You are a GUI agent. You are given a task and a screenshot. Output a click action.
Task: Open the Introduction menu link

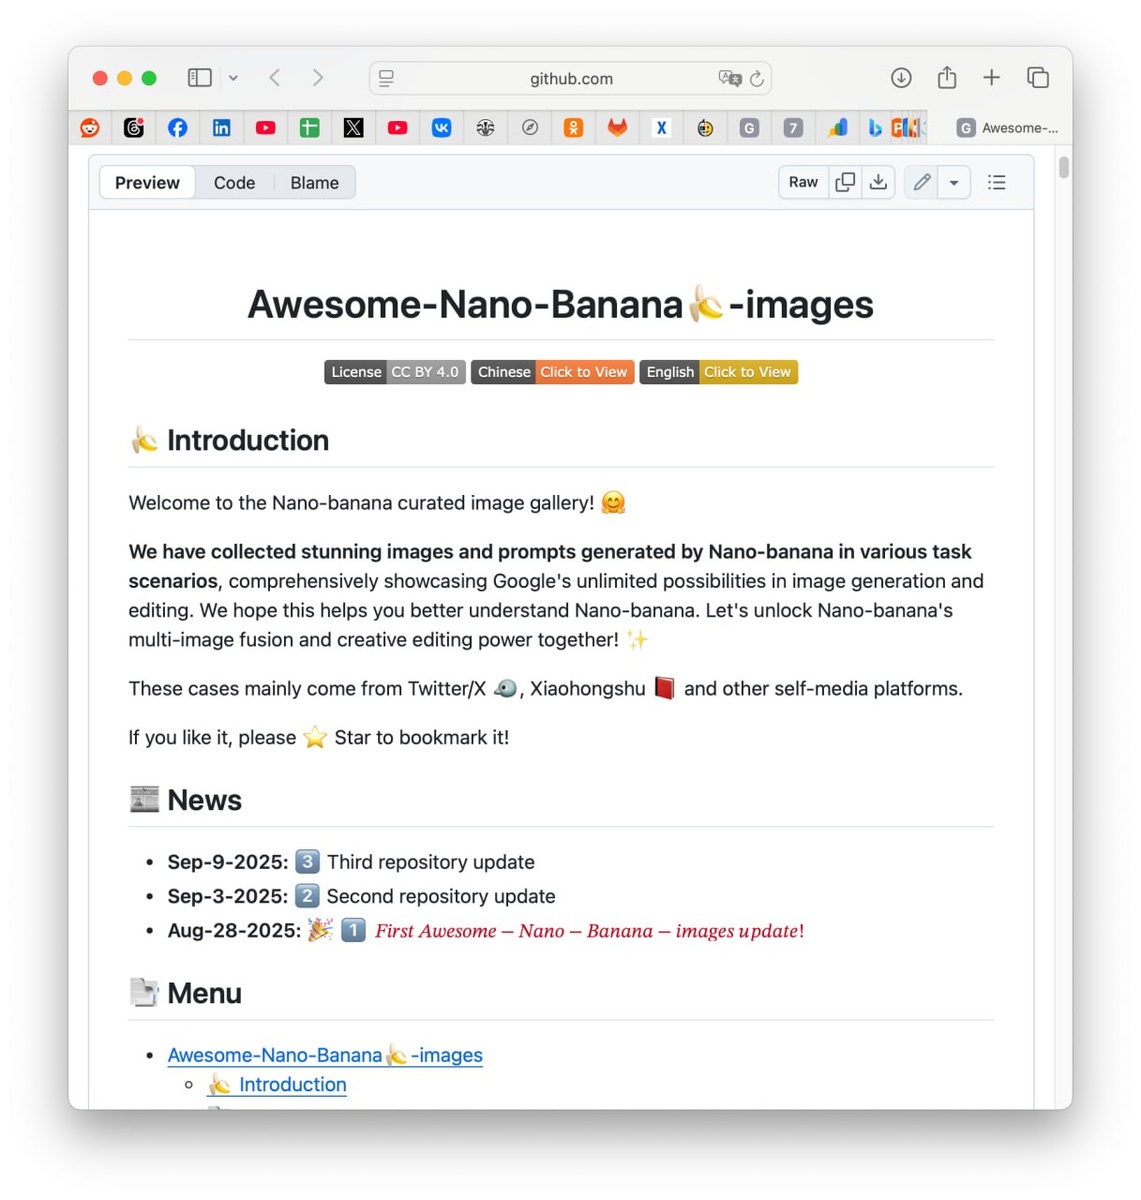click(x=292, y=1085)
